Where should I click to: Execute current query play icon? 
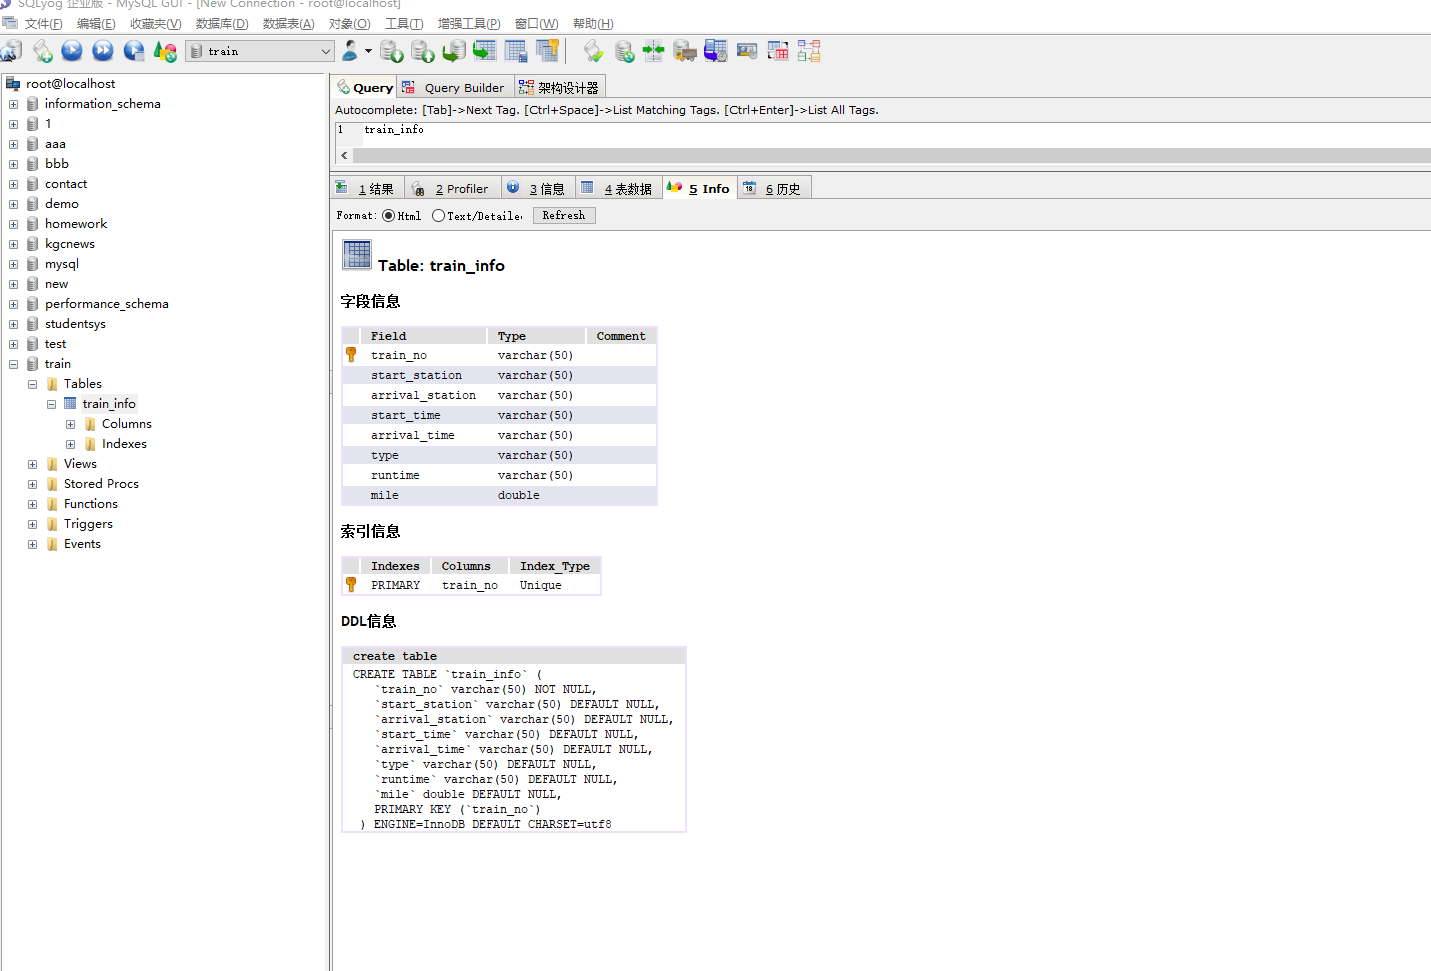coord(72,51)
